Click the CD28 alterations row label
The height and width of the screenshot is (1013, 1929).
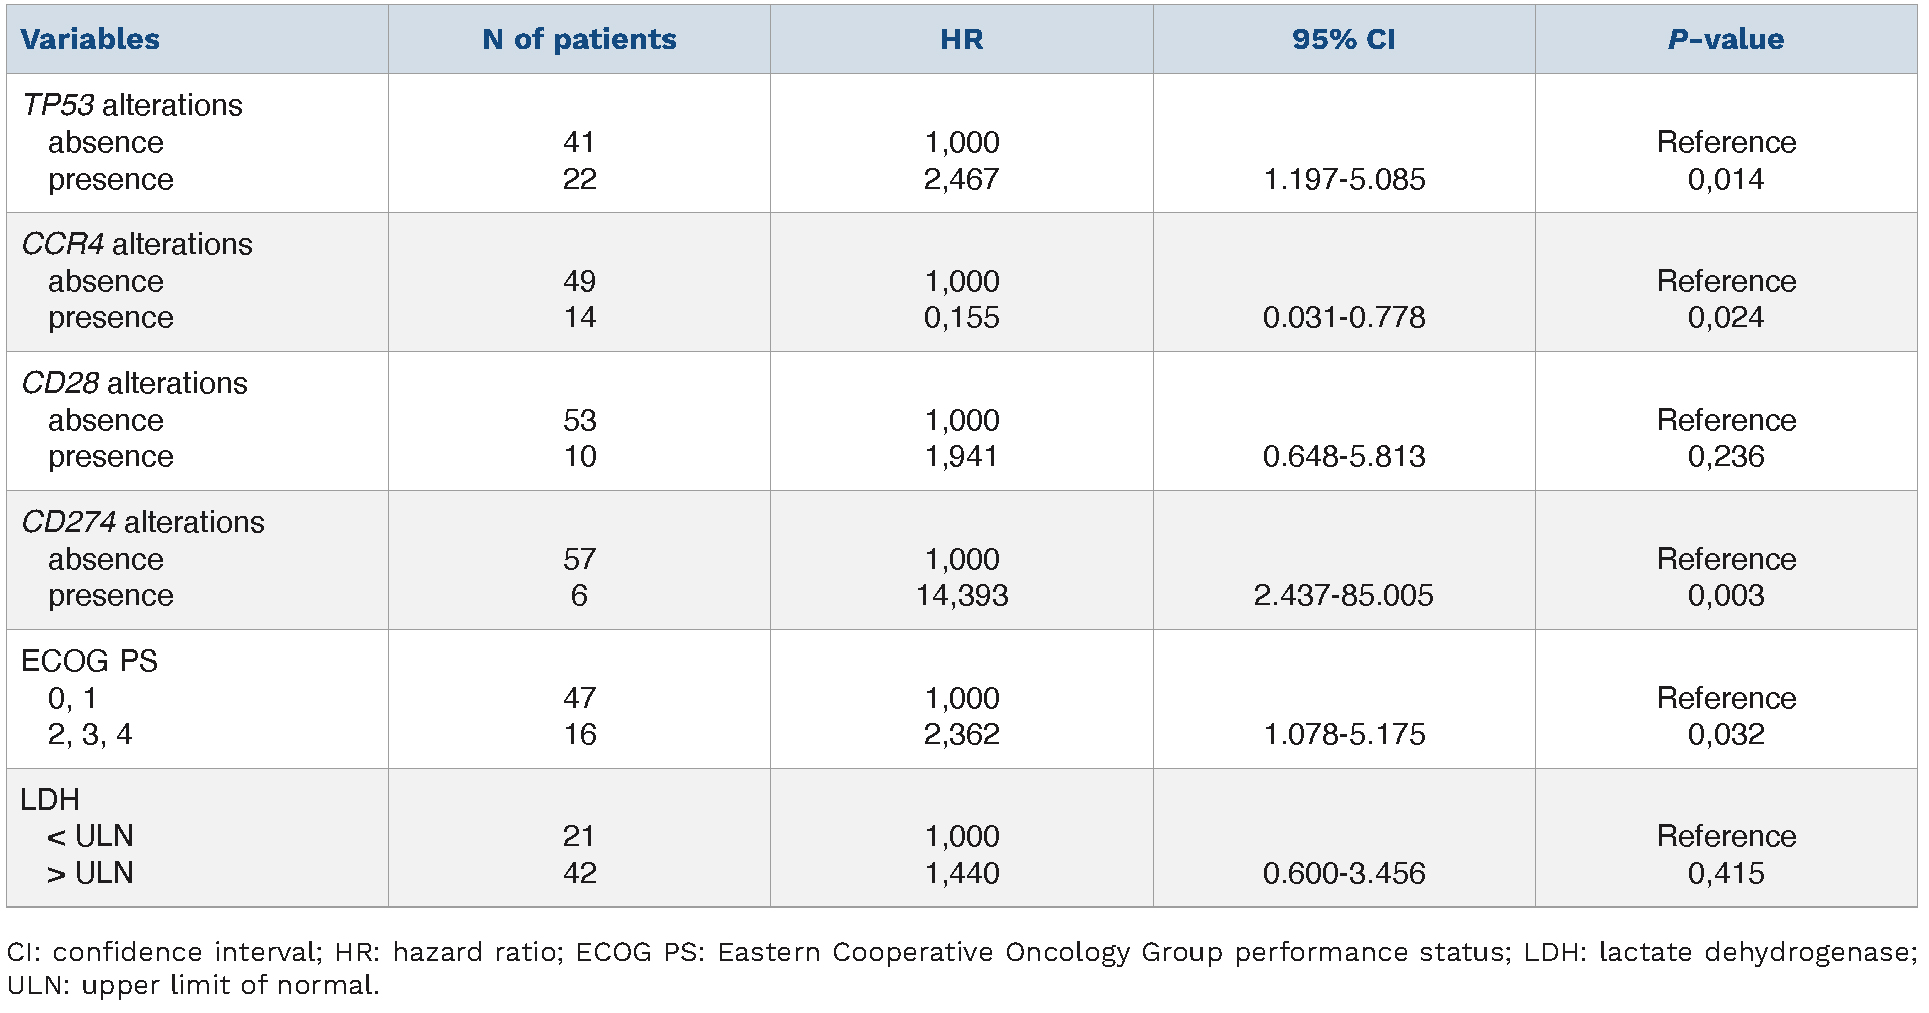[x=134, y=383]
